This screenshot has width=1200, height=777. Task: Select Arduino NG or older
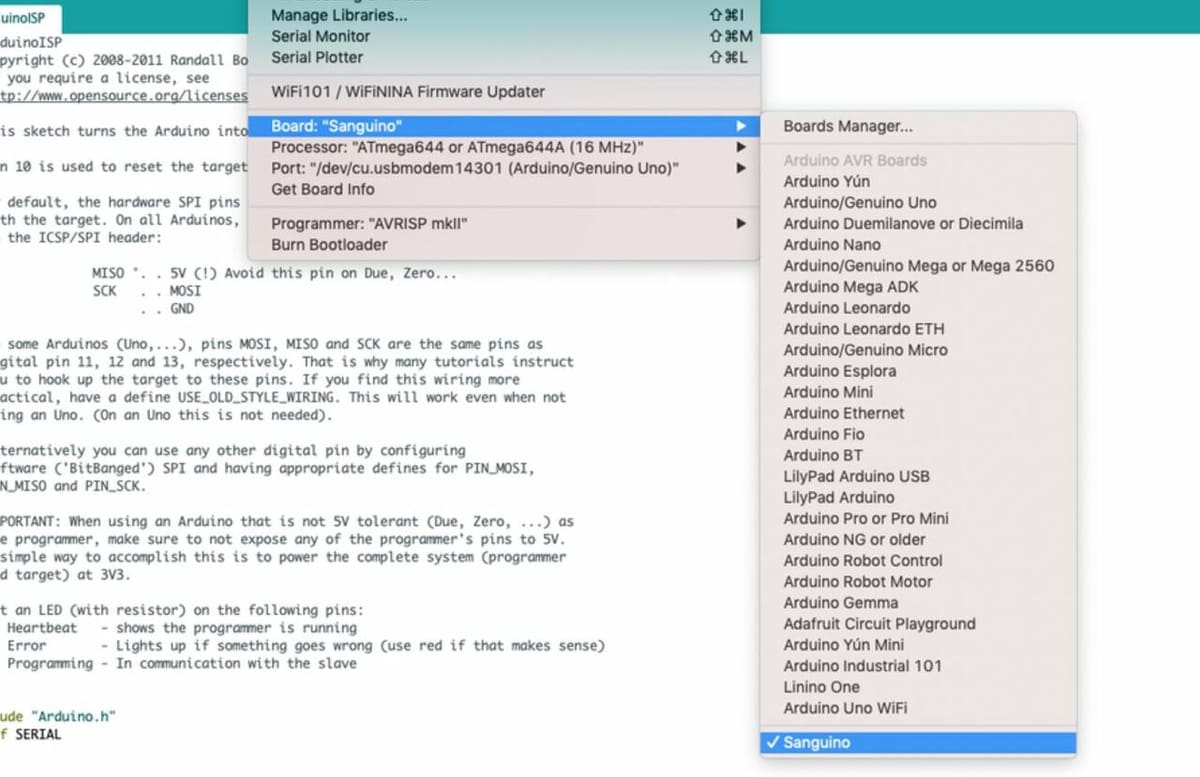[918, 538]
